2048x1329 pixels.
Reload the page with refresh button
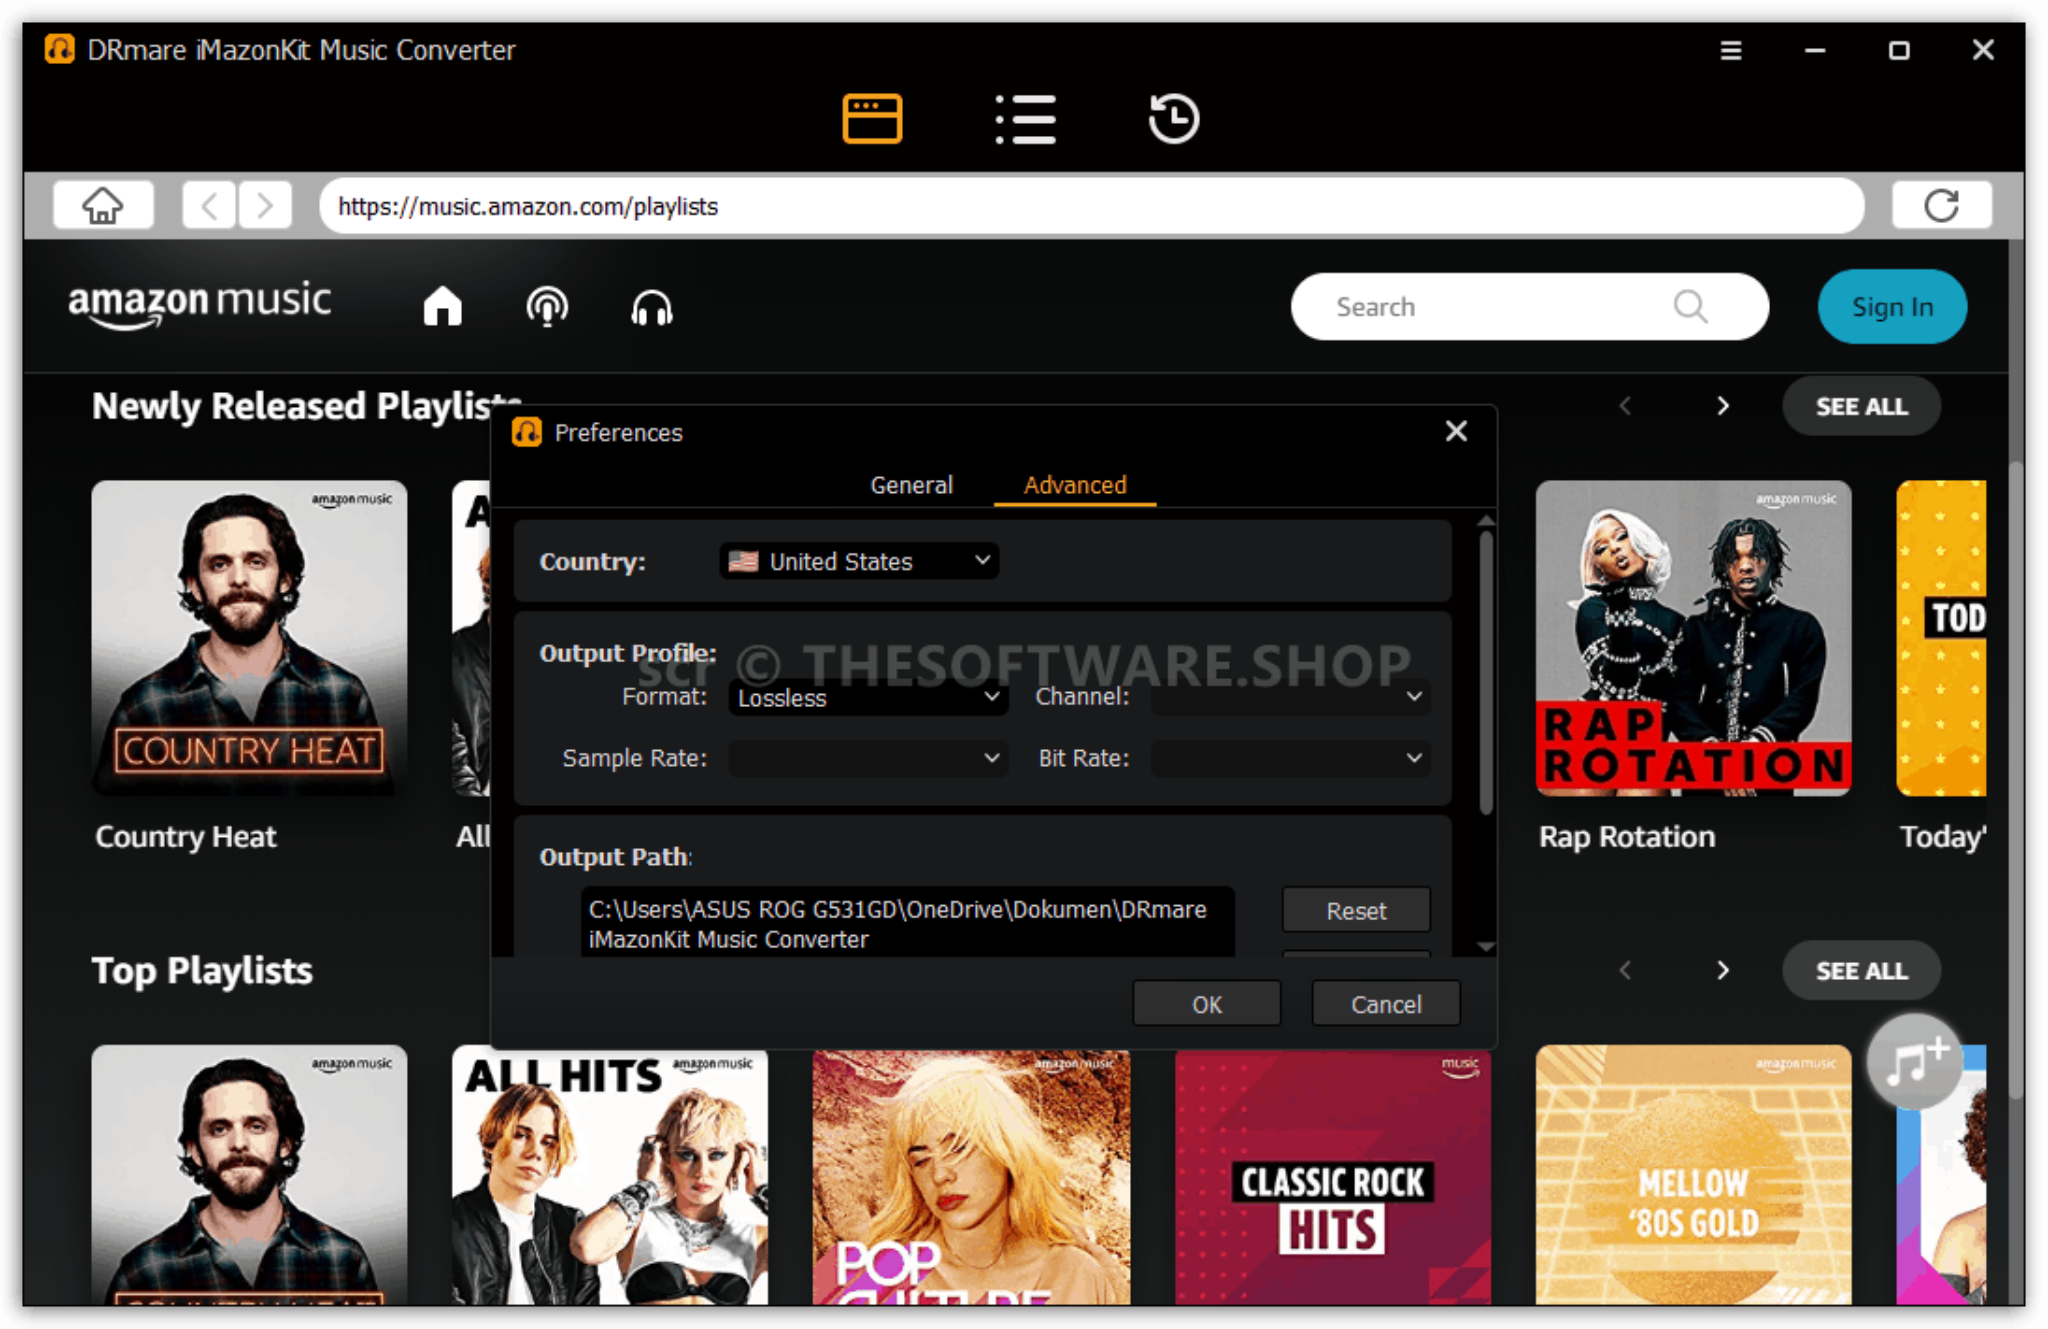pyautogui.click(x=1941, y=206)
